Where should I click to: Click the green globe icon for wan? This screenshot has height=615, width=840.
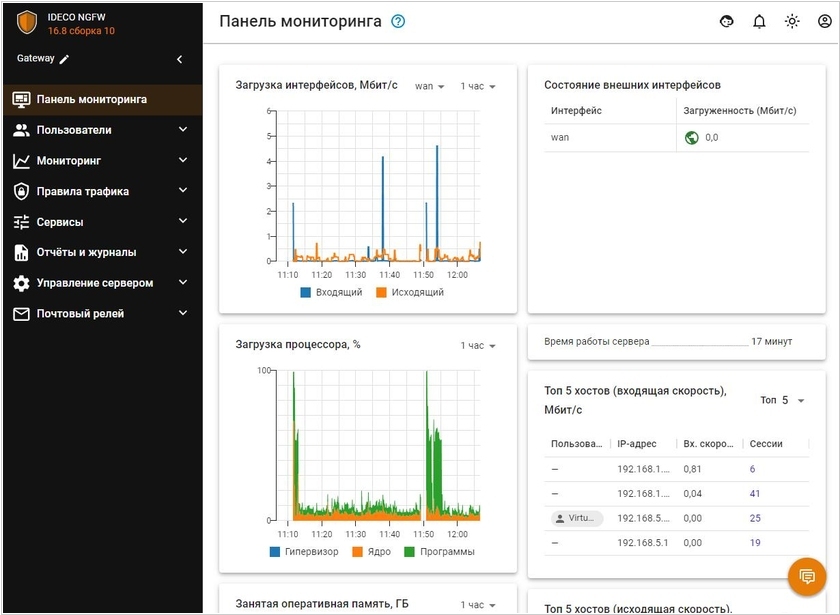[692, 138]
